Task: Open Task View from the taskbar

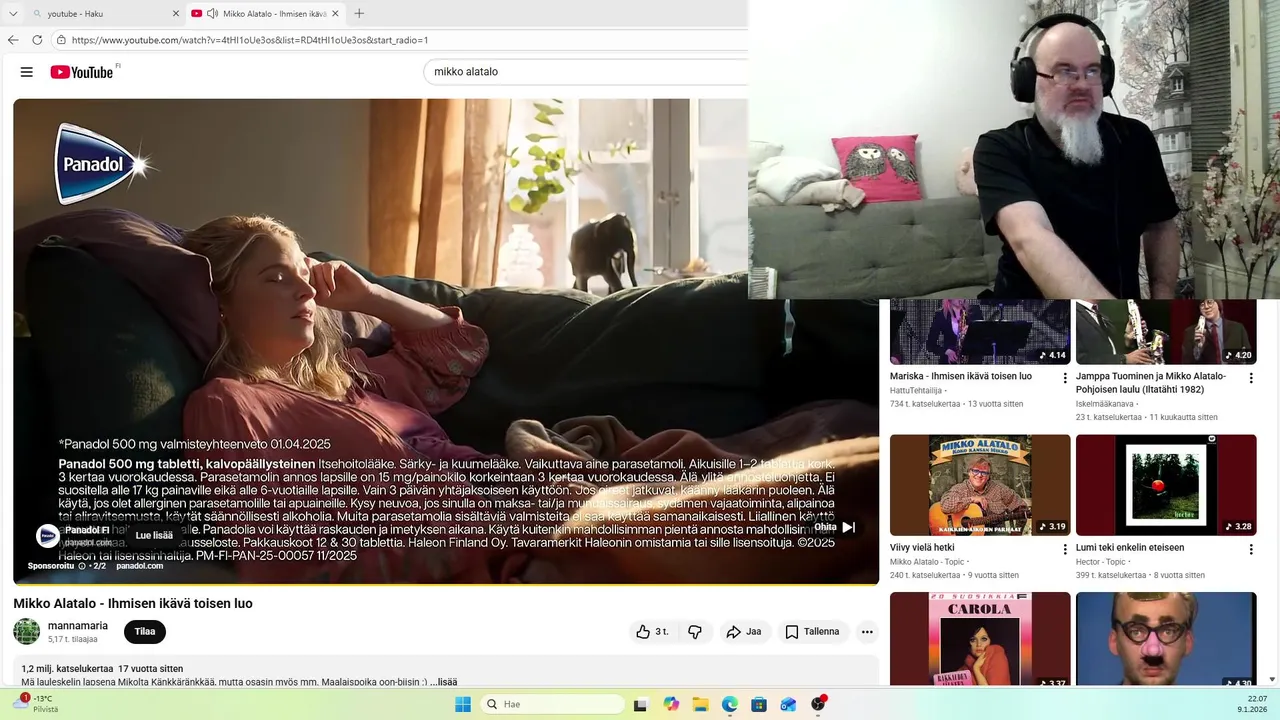Action: [640, 704]
